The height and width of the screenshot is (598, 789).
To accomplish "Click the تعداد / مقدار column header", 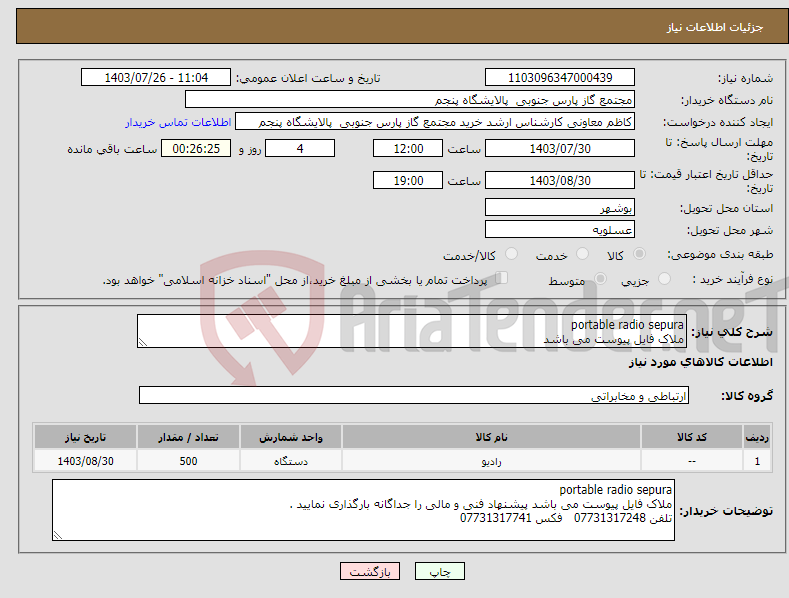I will point(188,437).
